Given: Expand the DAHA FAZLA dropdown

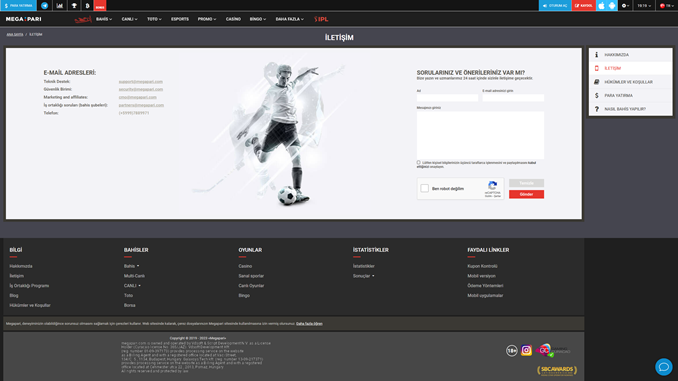Looking at the screenshot, I should point(290,19).
